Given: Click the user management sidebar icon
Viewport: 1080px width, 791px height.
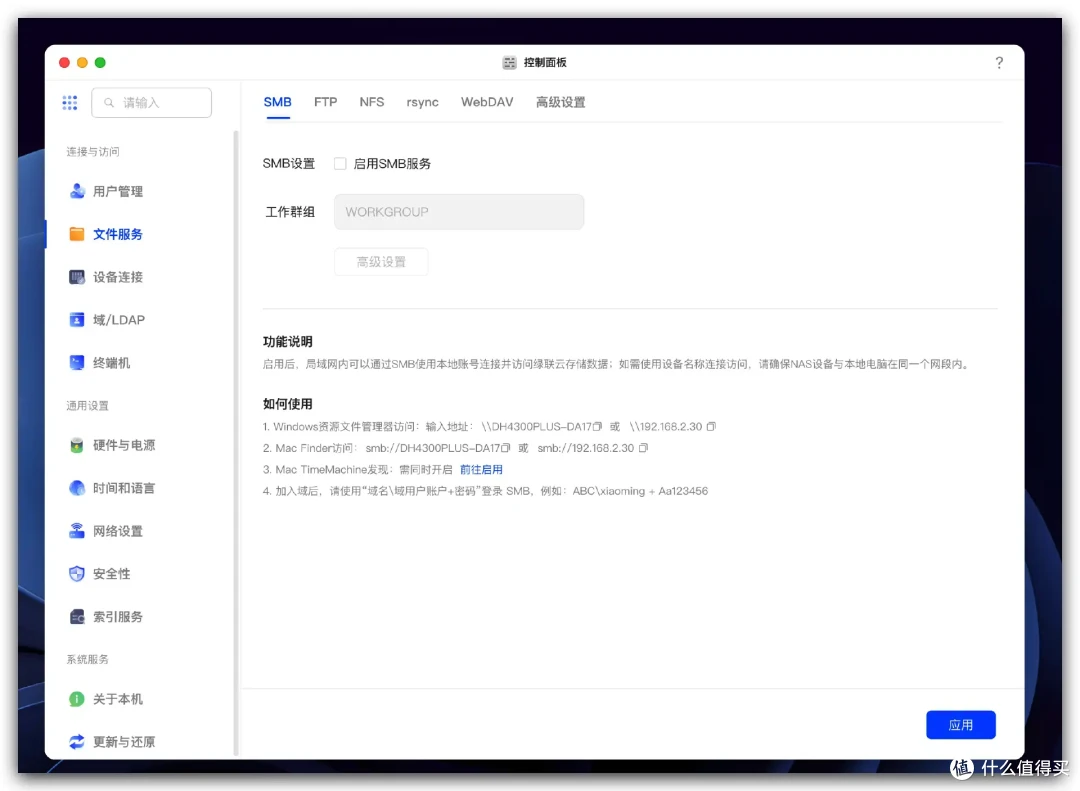Looking at the screenshot, I should (x=77, y=191).
